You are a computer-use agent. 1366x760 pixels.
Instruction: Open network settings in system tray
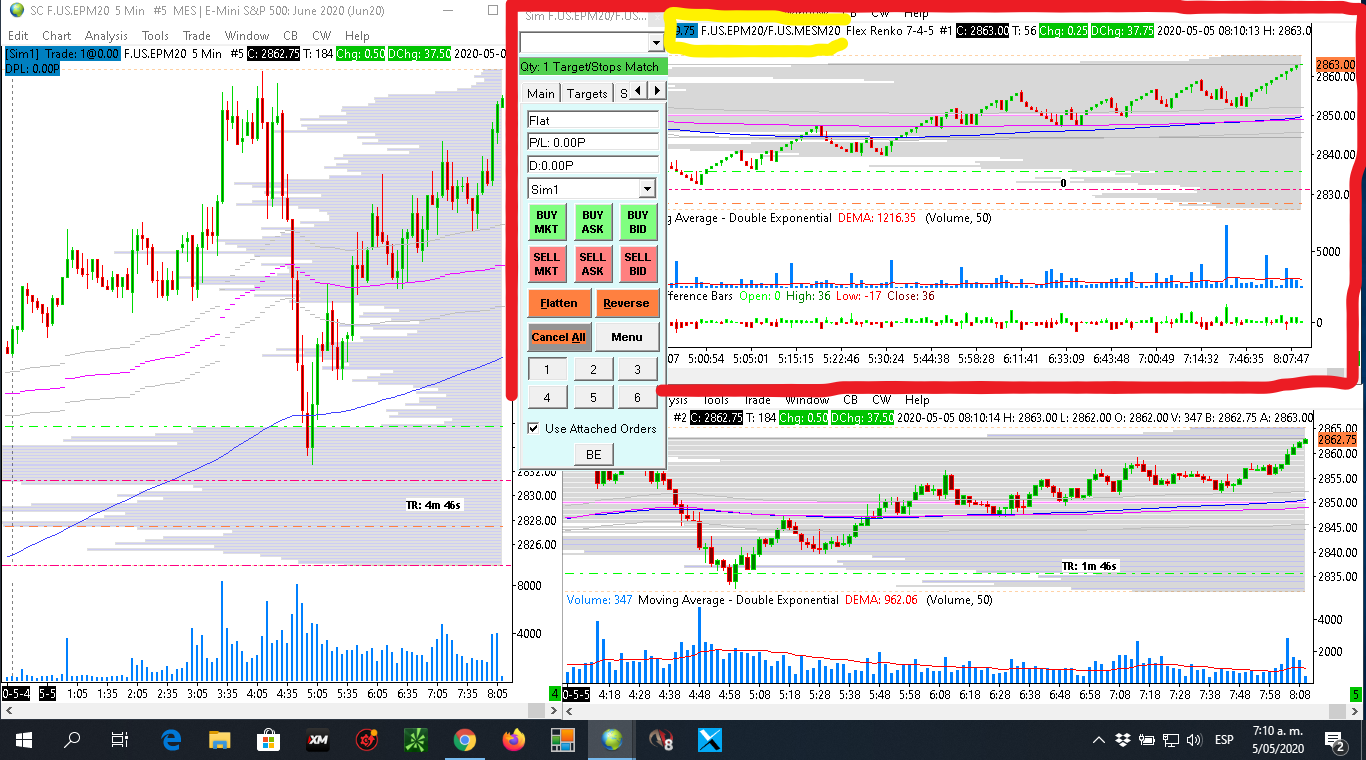click(1170, 740)
